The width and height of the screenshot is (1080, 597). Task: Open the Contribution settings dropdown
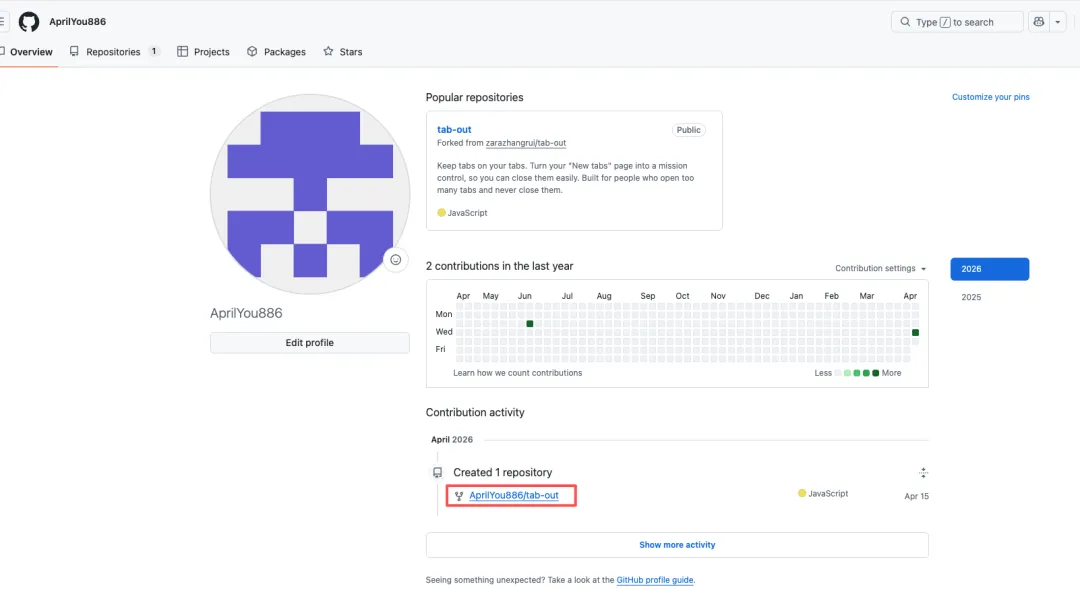[x=880, y=268]
